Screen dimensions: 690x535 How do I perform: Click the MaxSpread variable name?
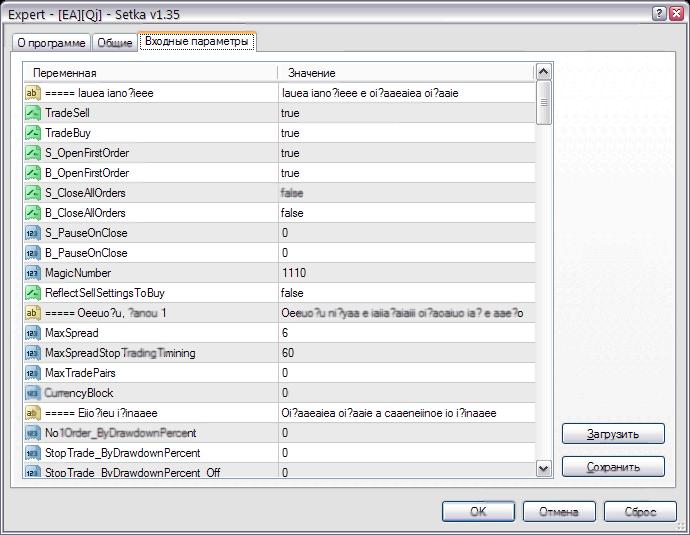[x=72, y=333]
